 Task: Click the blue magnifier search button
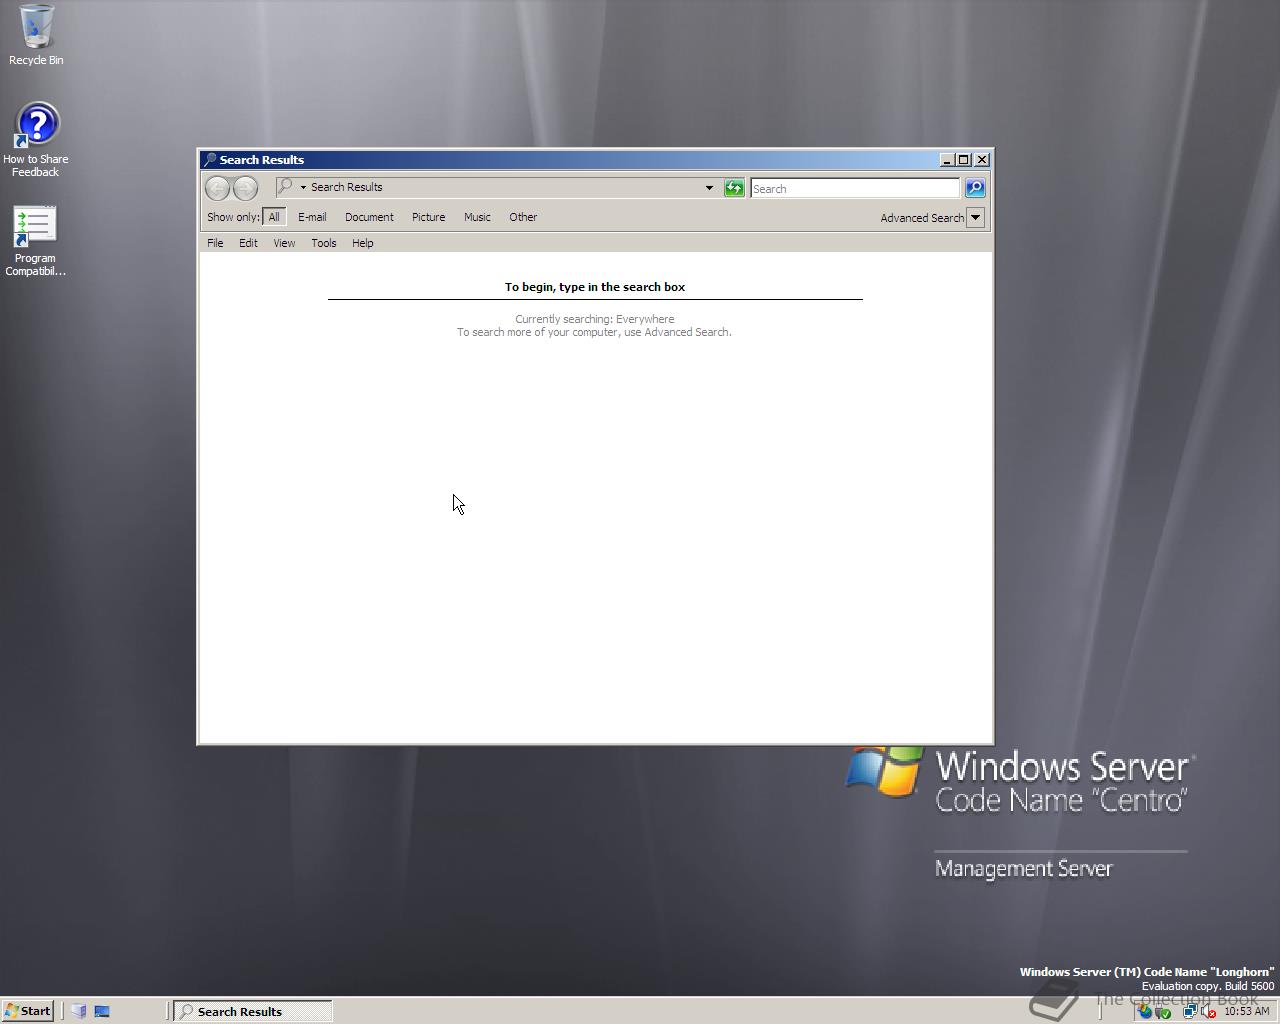coord(975,188)
